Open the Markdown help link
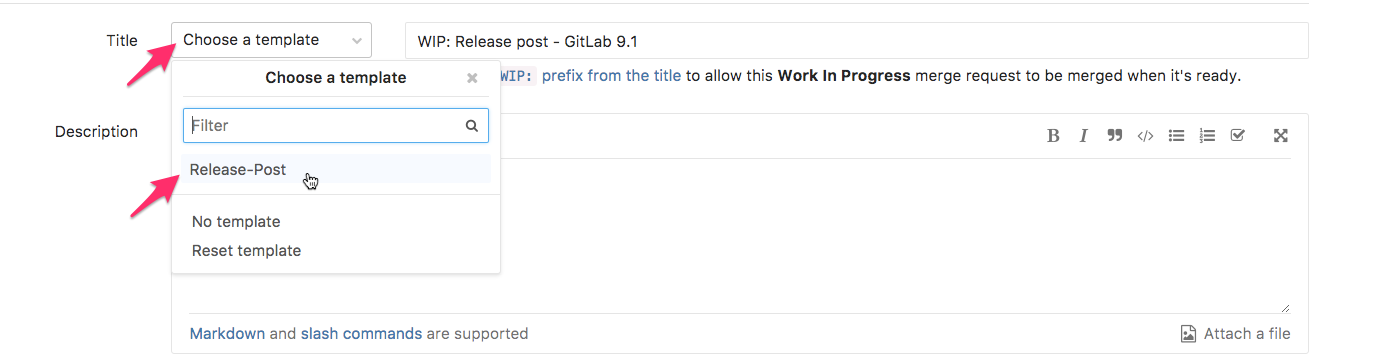Image resolution: width=1394 pixels, height=361 pixels. [x=227, y=334]
